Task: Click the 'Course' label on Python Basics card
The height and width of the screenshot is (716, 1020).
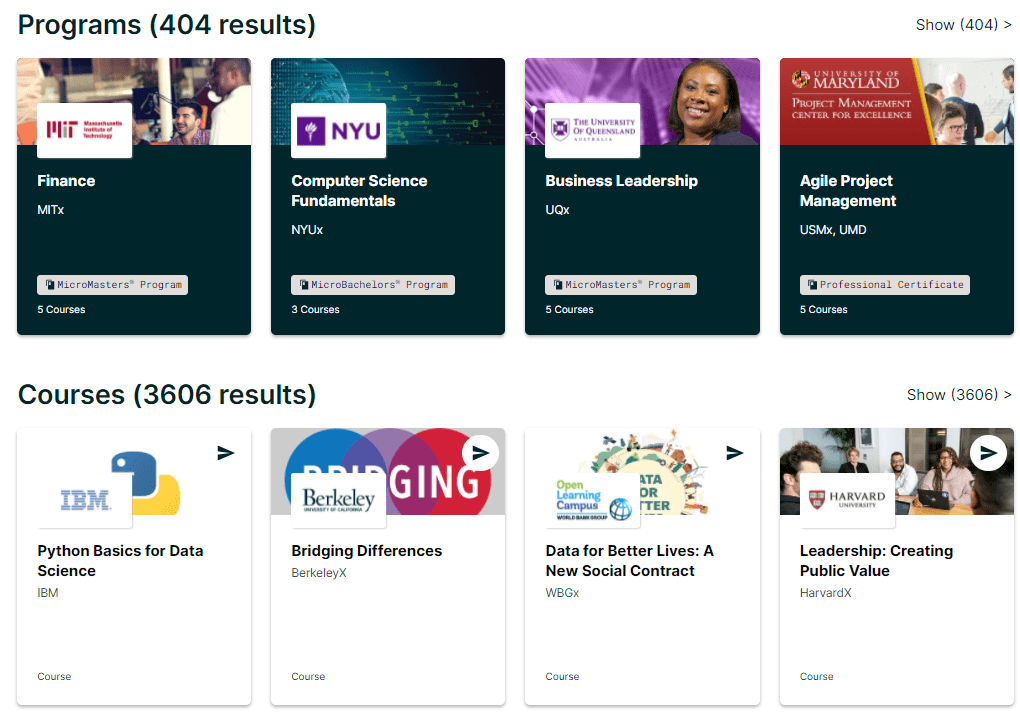Action: 54,677
